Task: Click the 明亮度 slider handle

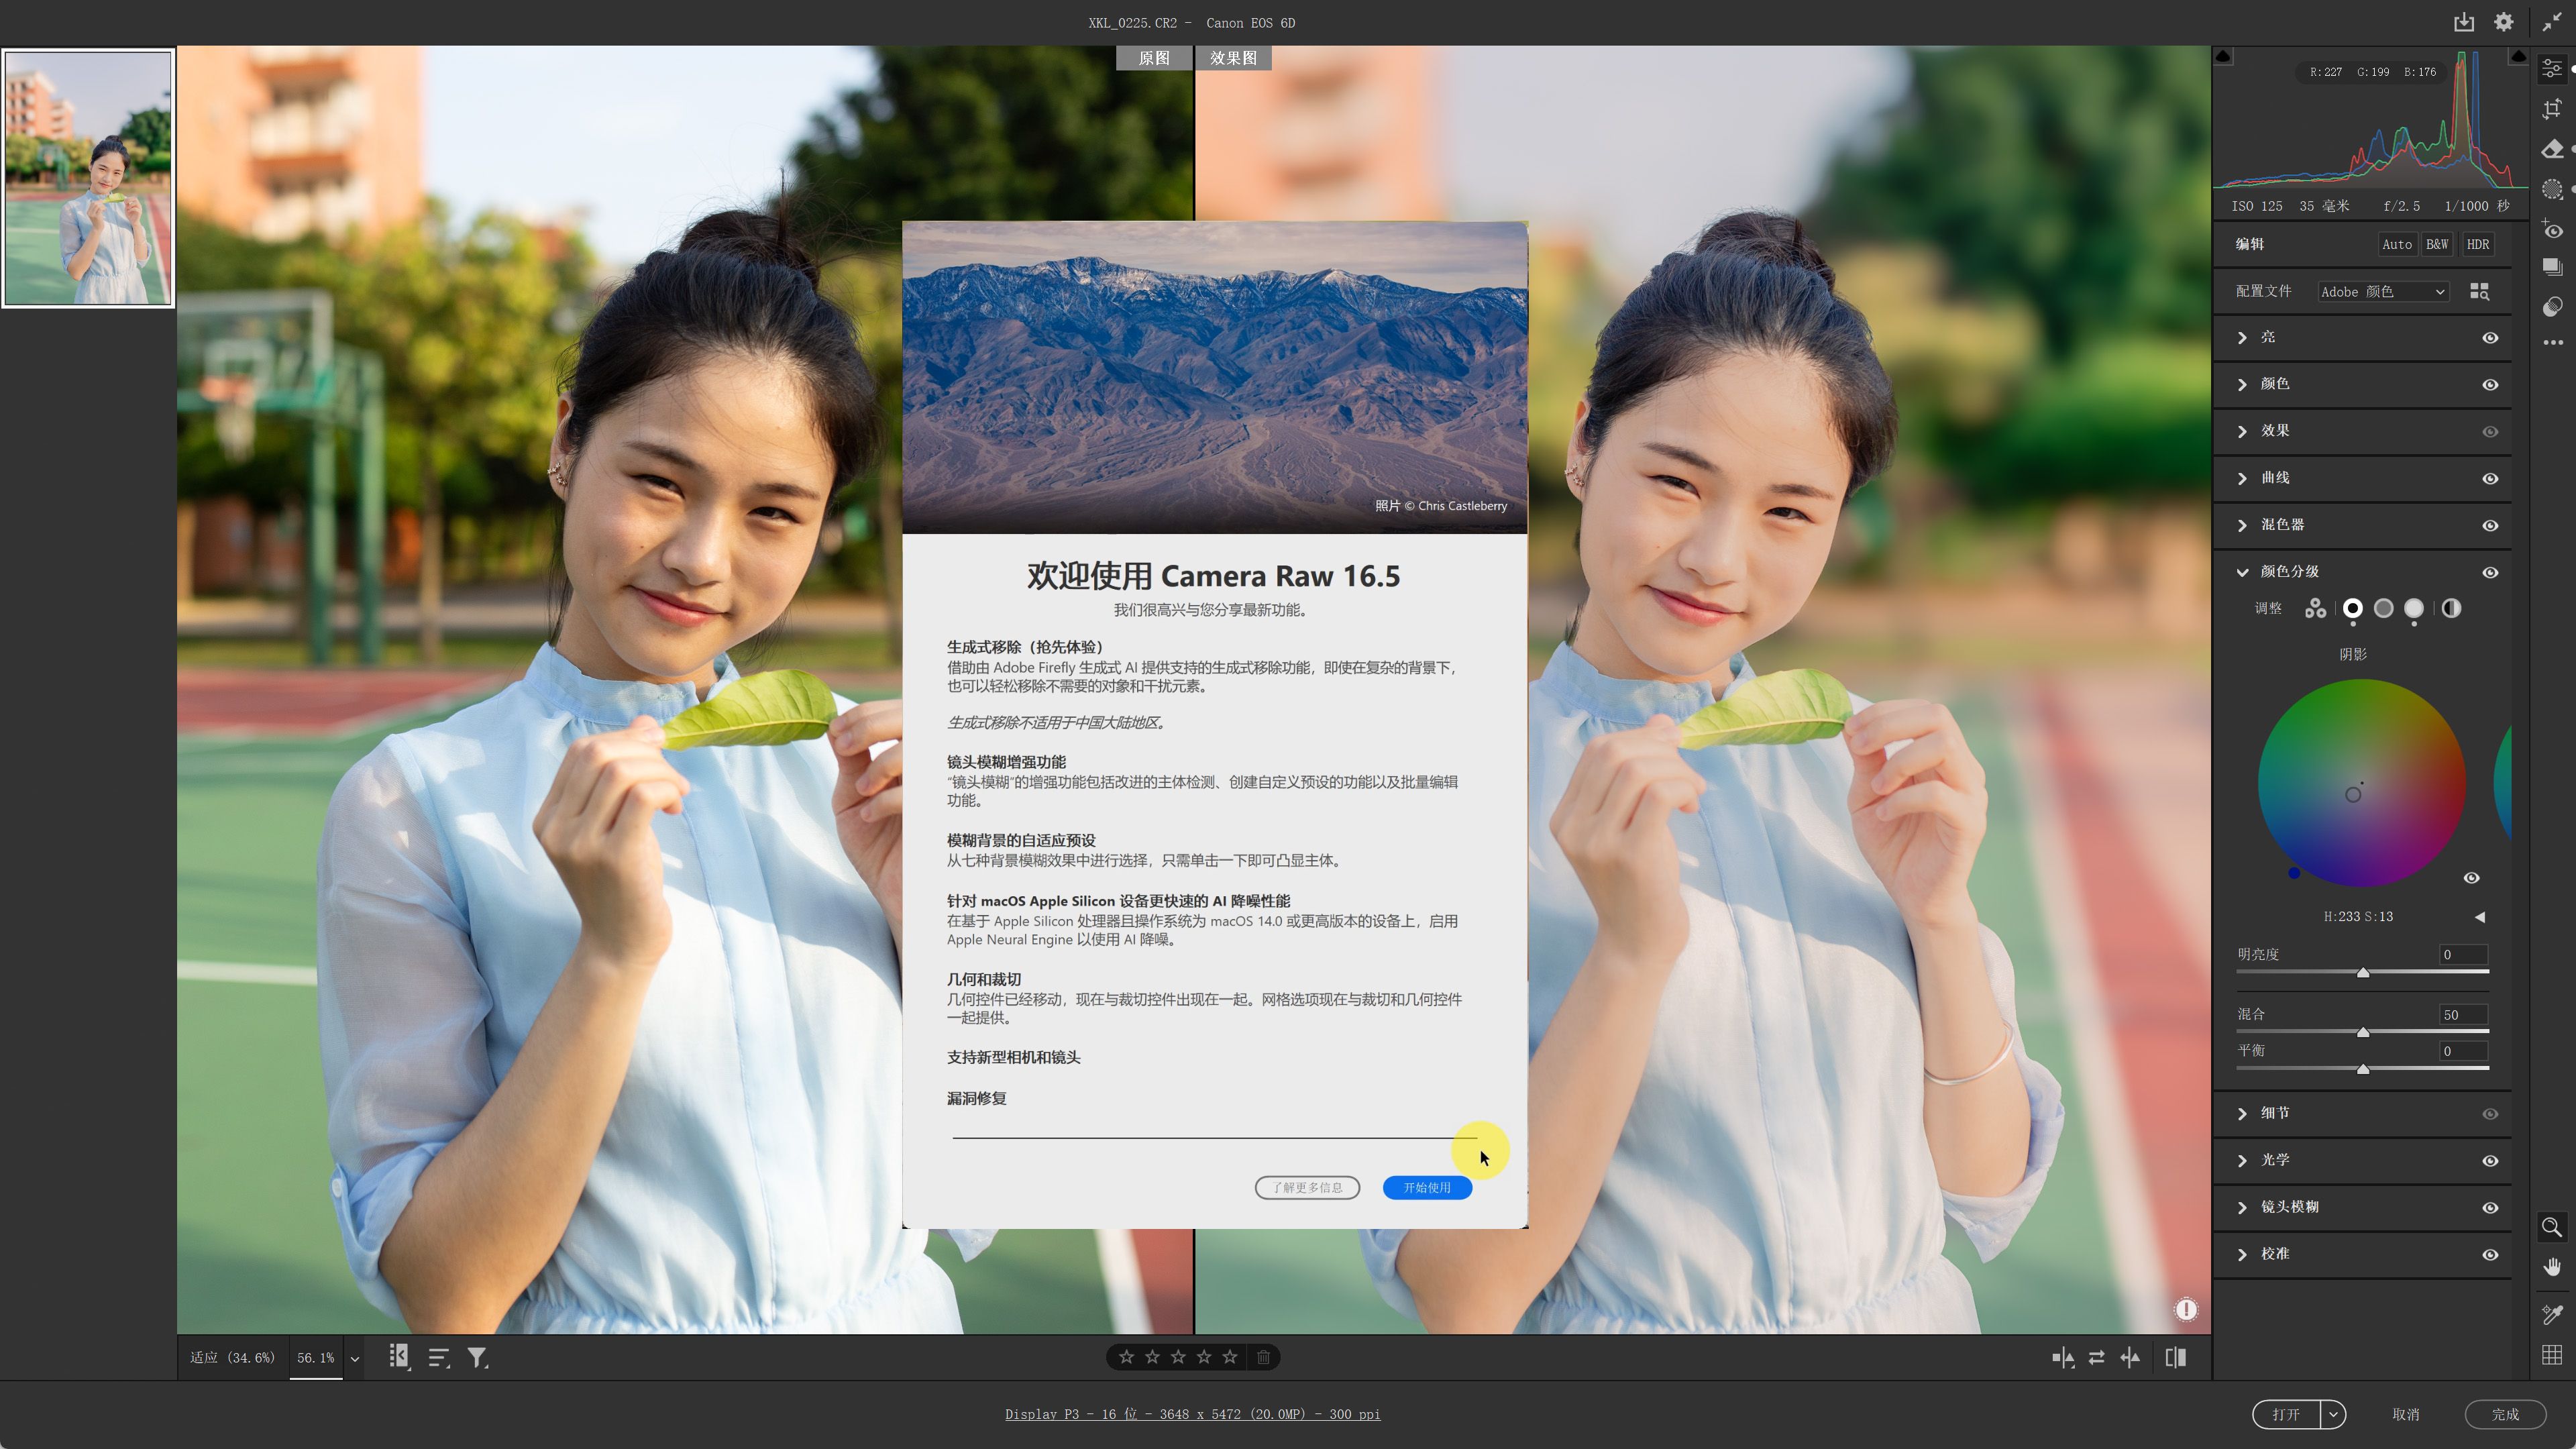Action: [x=2363, y=973]
